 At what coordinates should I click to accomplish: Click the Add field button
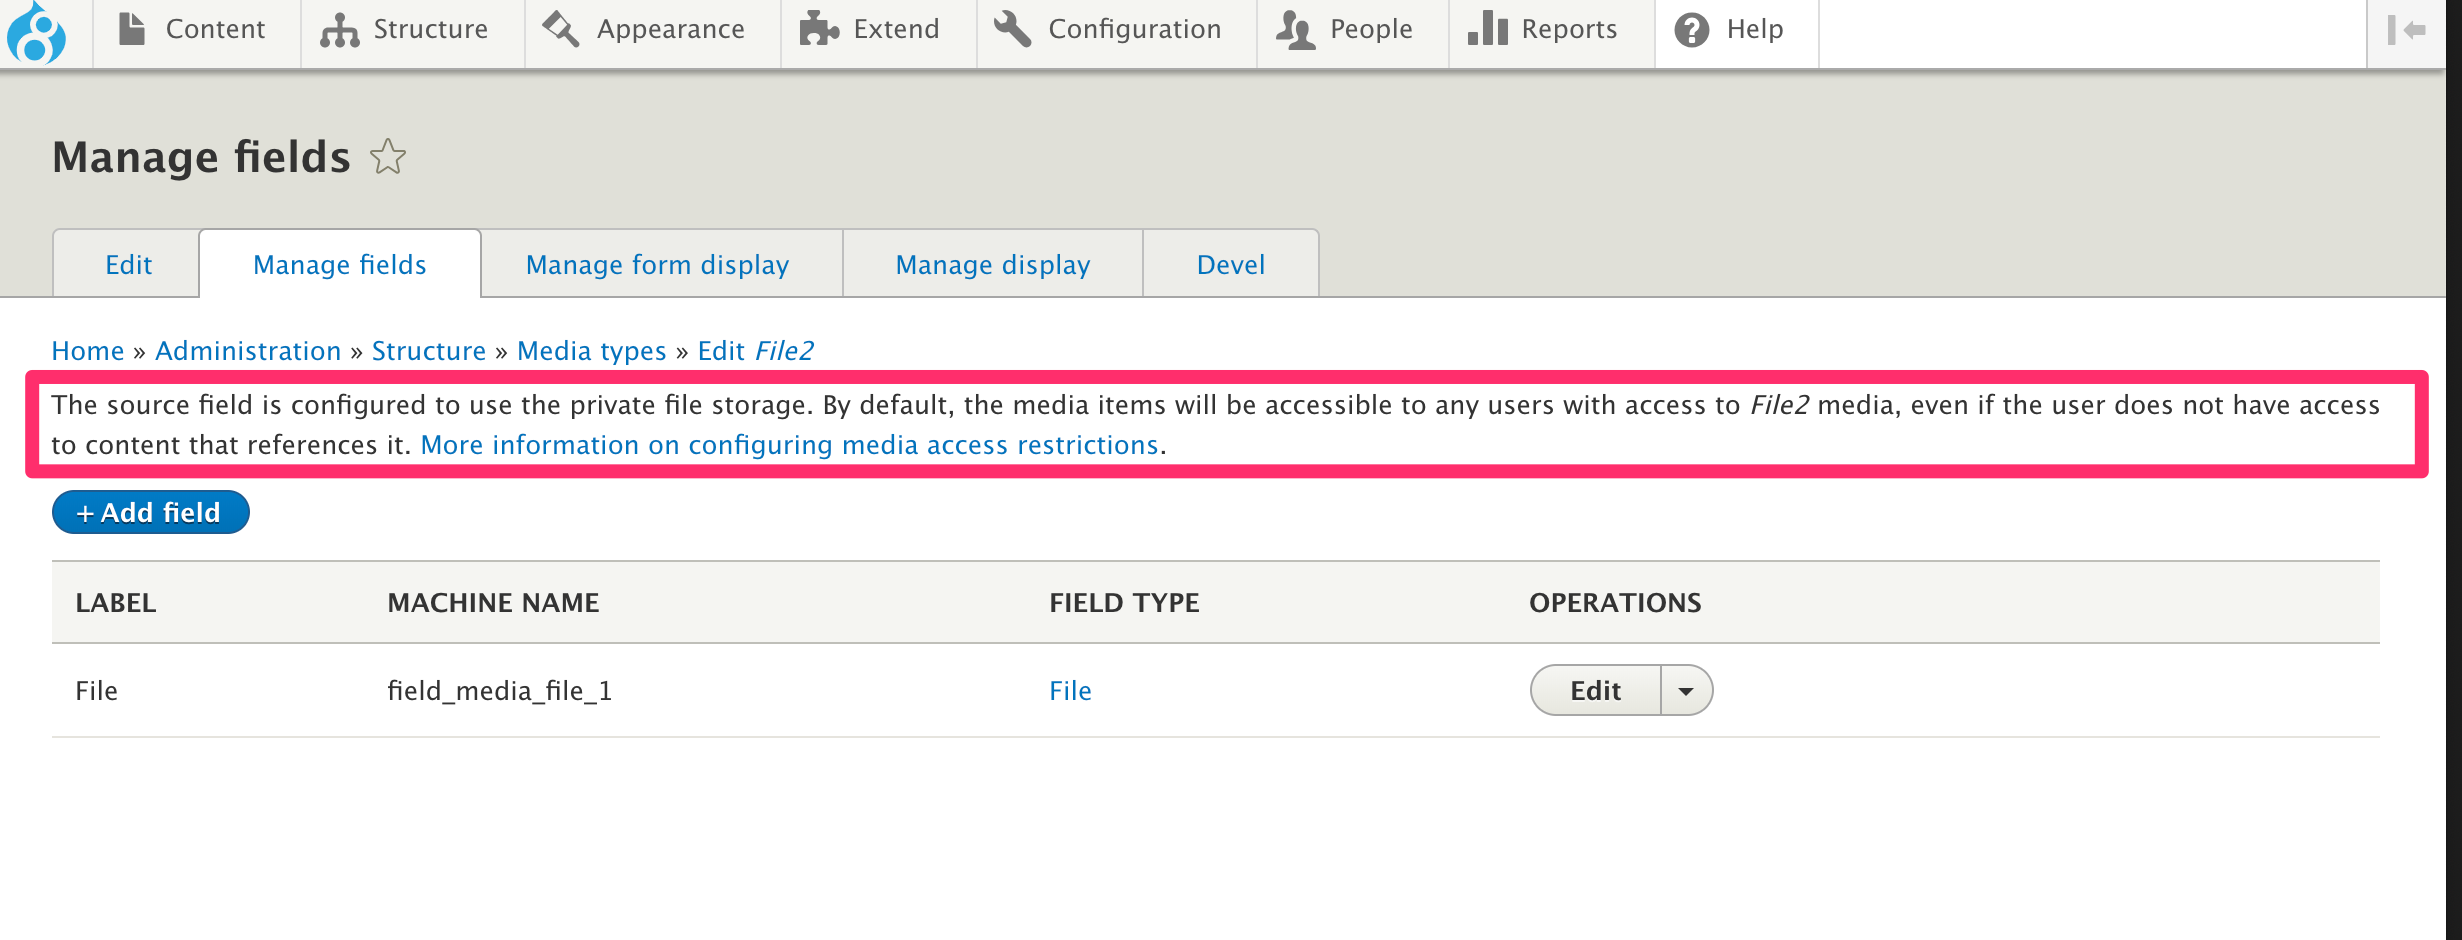pyautogui.click(x=150, y=511)
